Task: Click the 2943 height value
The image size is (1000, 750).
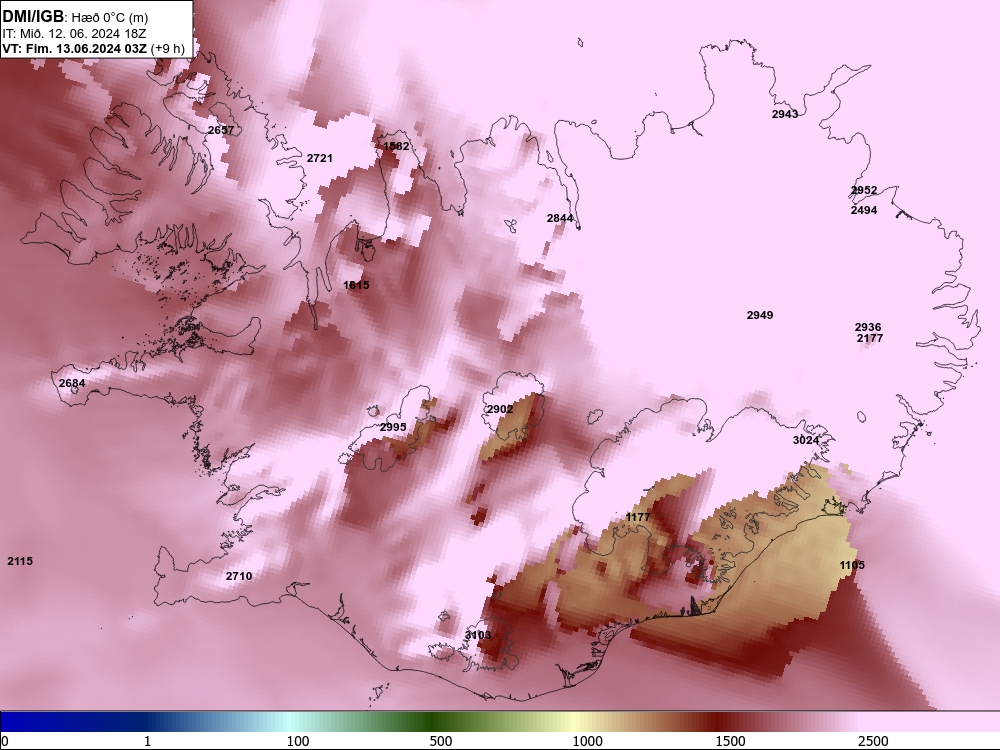Action: click(x=784, y=114)
